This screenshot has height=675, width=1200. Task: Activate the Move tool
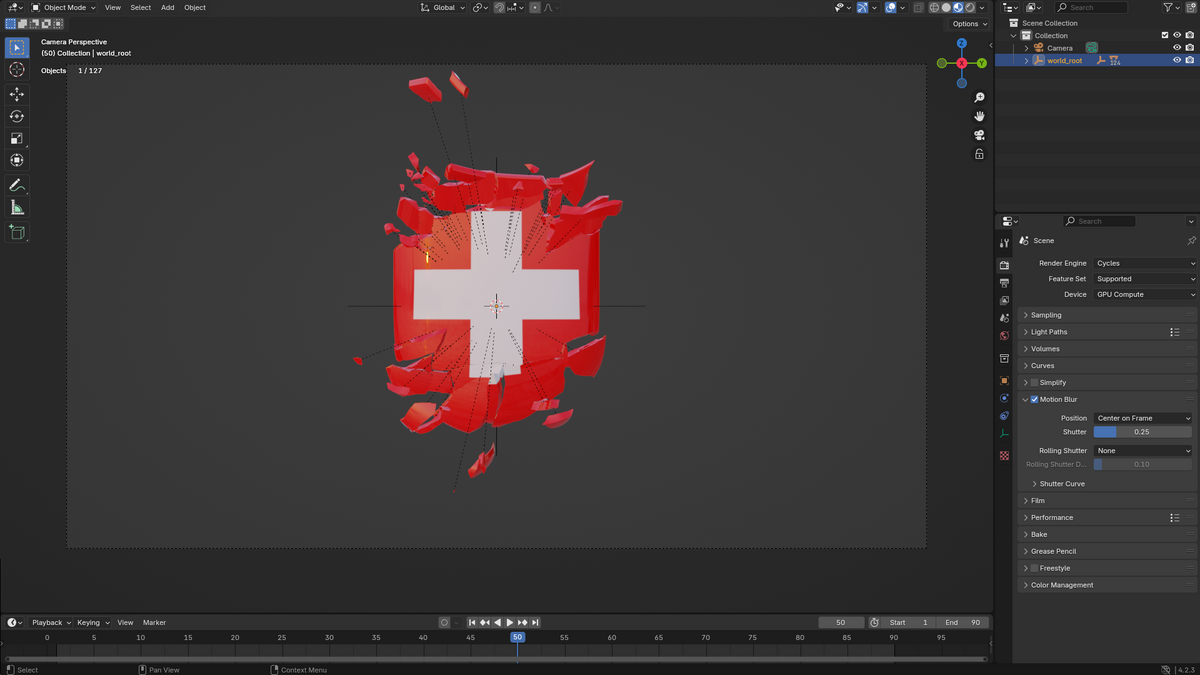(x=17, y=94)
